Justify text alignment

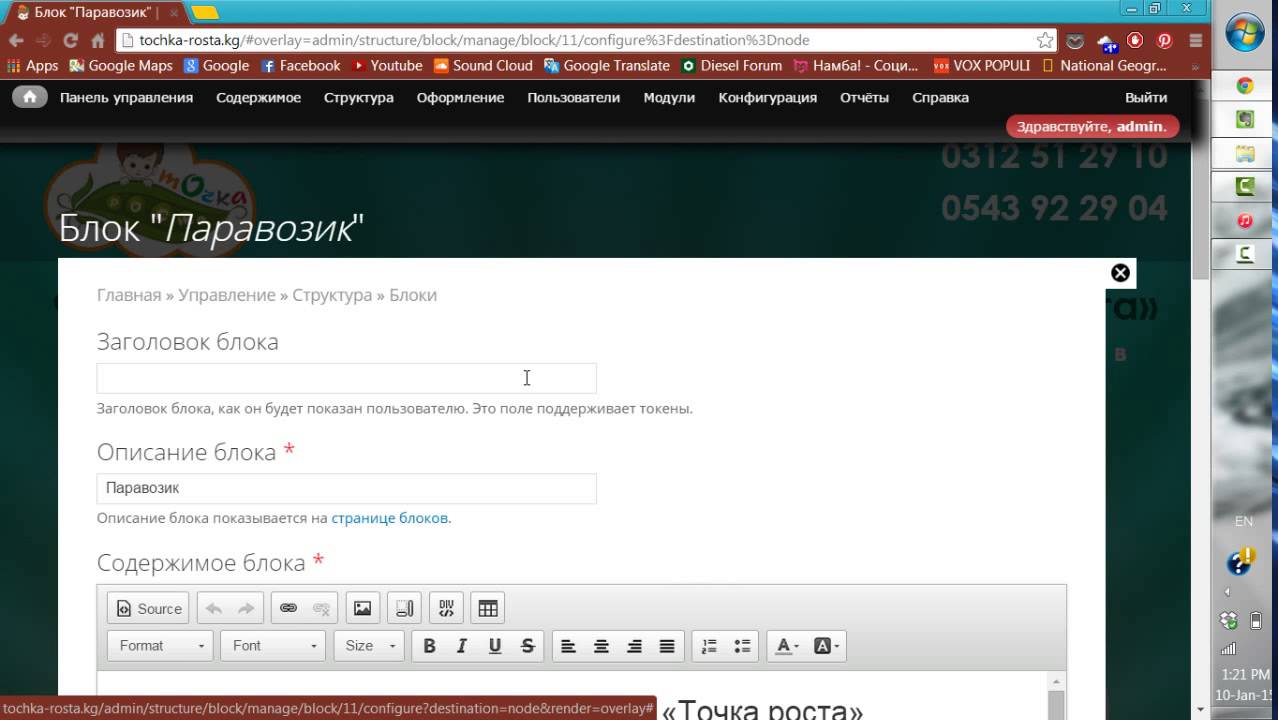(667, 646)
